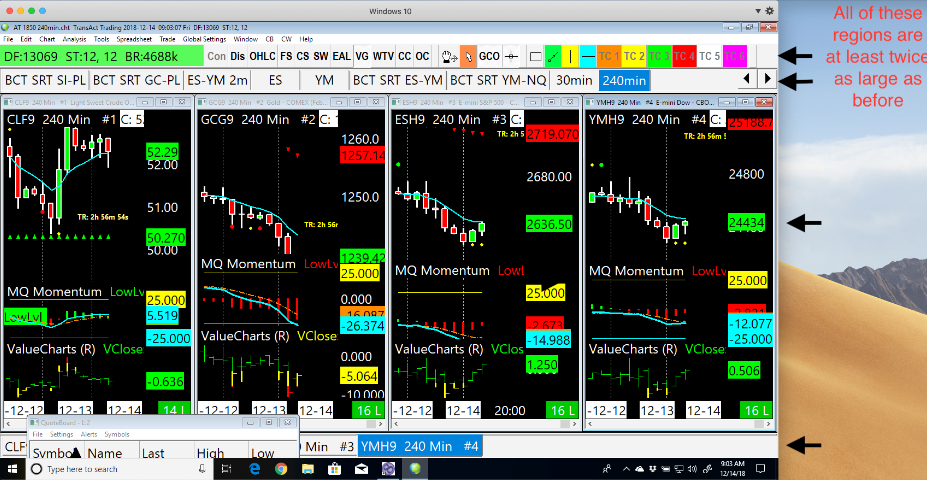Open the Windows Start menu

[x=13, y=469]
